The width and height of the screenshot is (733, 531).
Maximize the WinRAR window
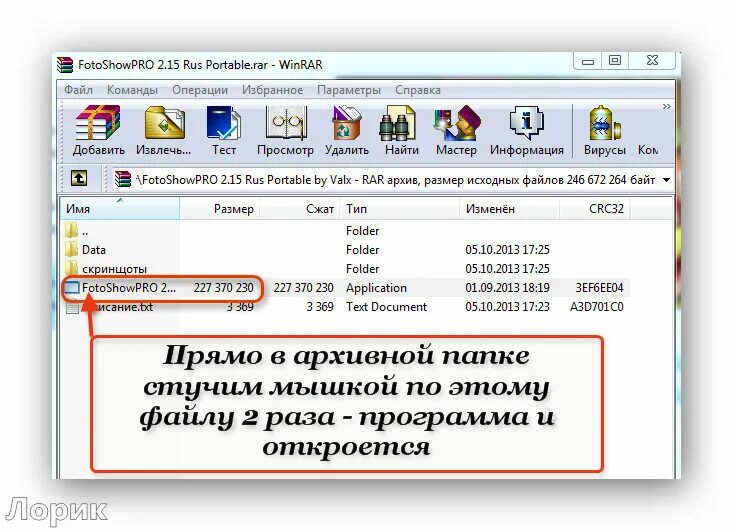point(615,60)
